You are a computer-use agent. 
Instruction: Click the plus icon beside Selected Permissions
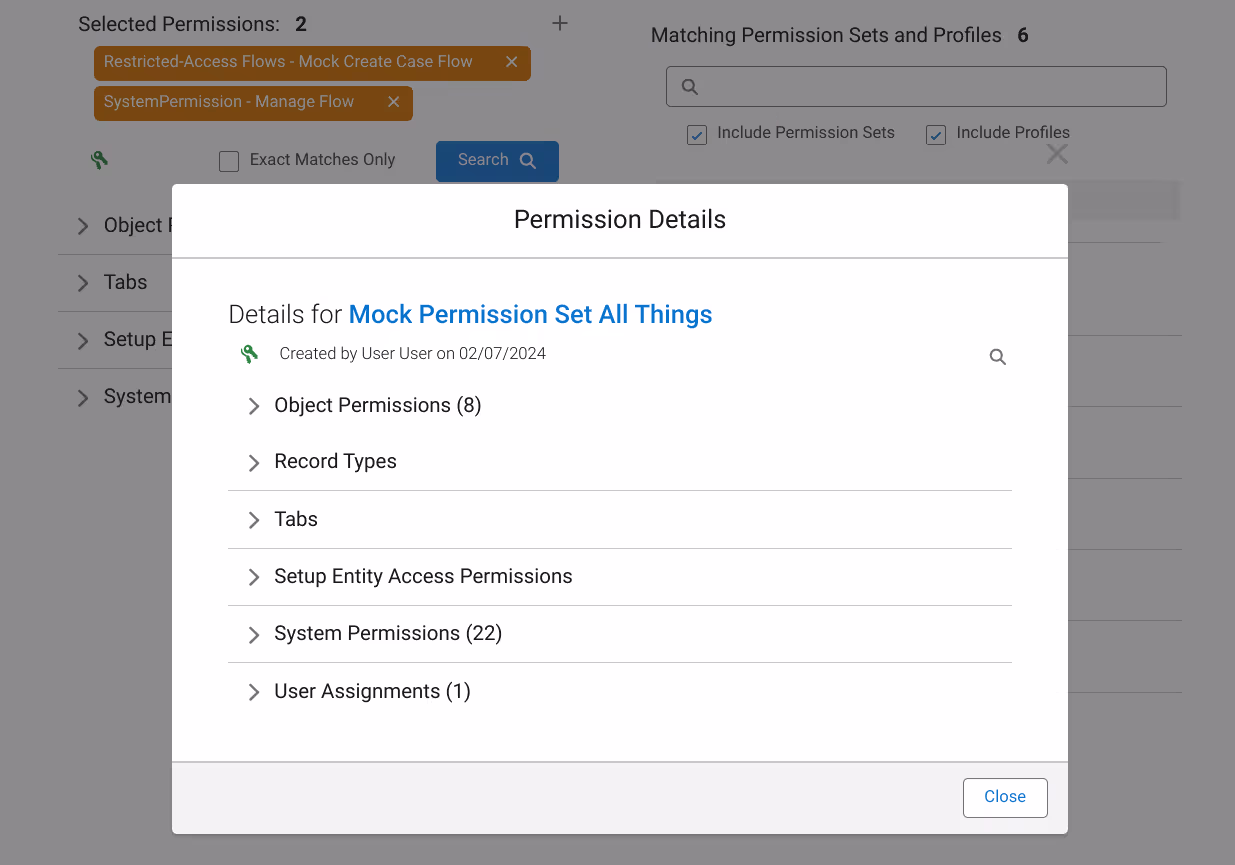[x=560, y=23]
